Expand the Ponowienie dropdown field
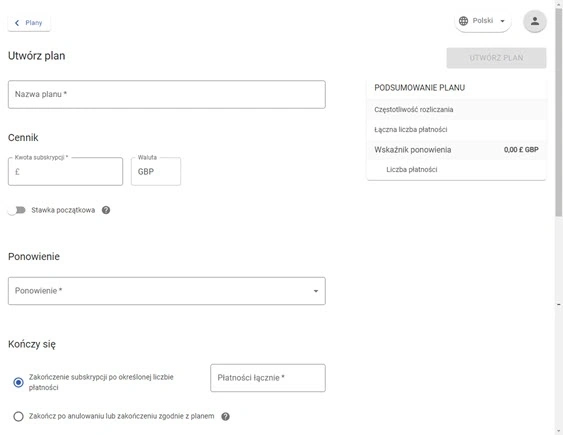The width and height of the screenshot is (563, 435). [167, 291]
